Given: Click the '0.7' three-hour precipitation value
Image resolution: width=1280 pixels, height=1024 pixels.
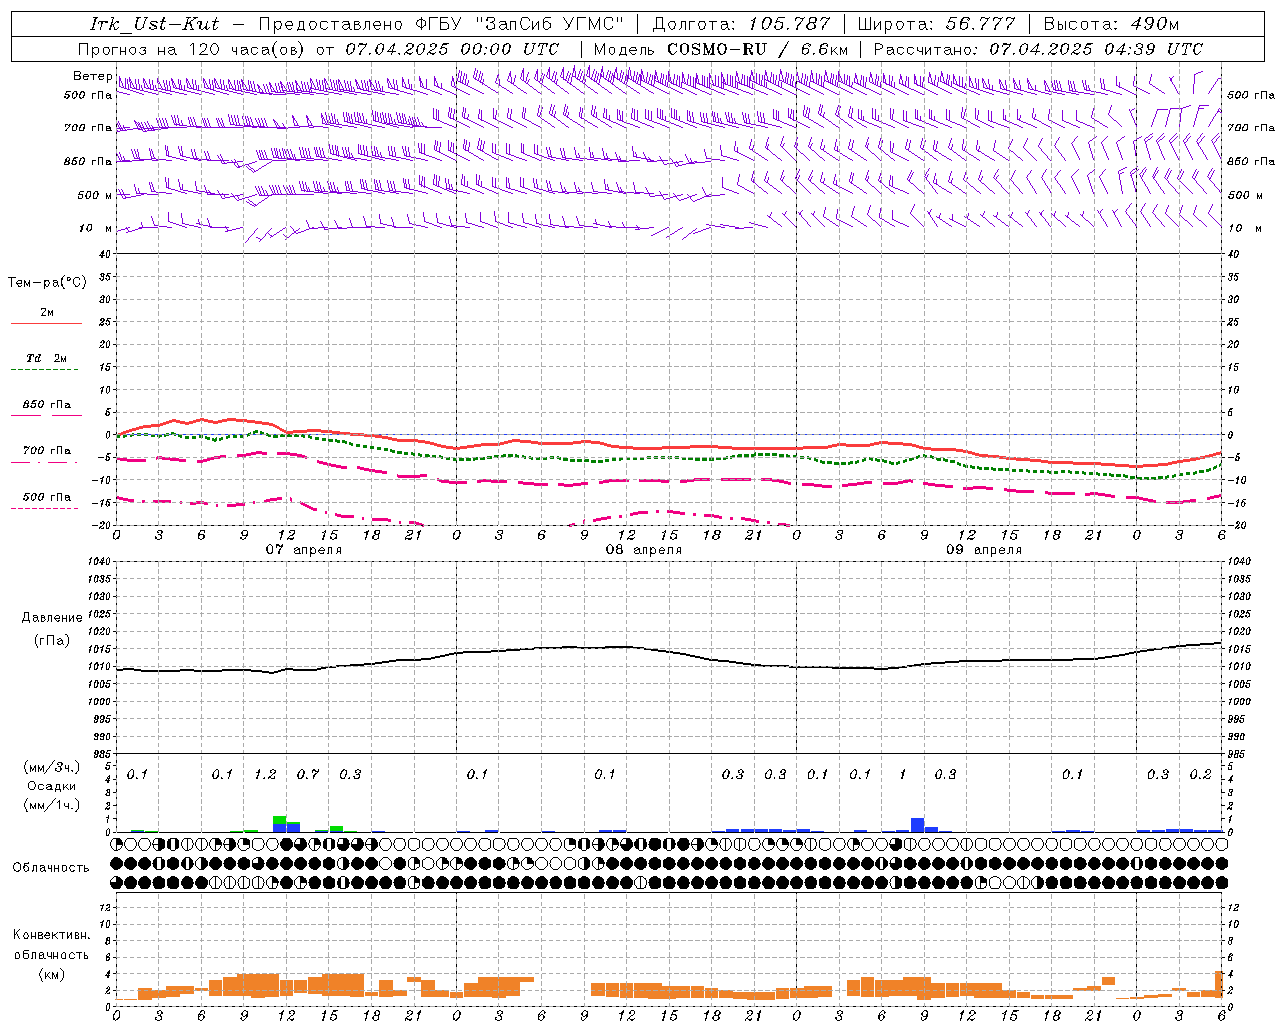Looking at the screenshot, I should 308,774.
